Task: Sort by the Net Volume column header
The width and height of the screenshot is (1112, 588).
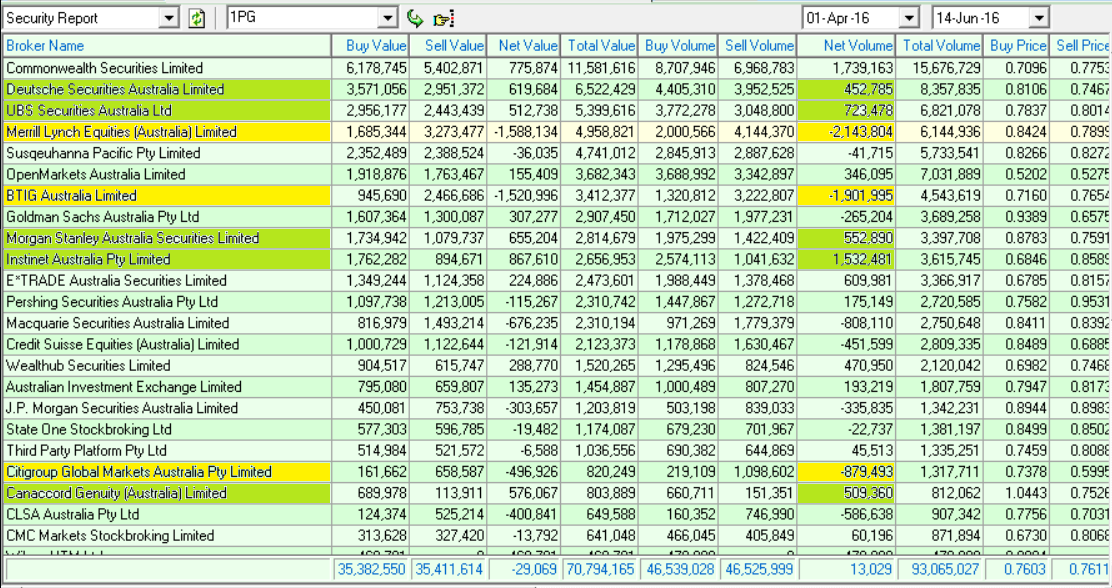Action: 846,46
